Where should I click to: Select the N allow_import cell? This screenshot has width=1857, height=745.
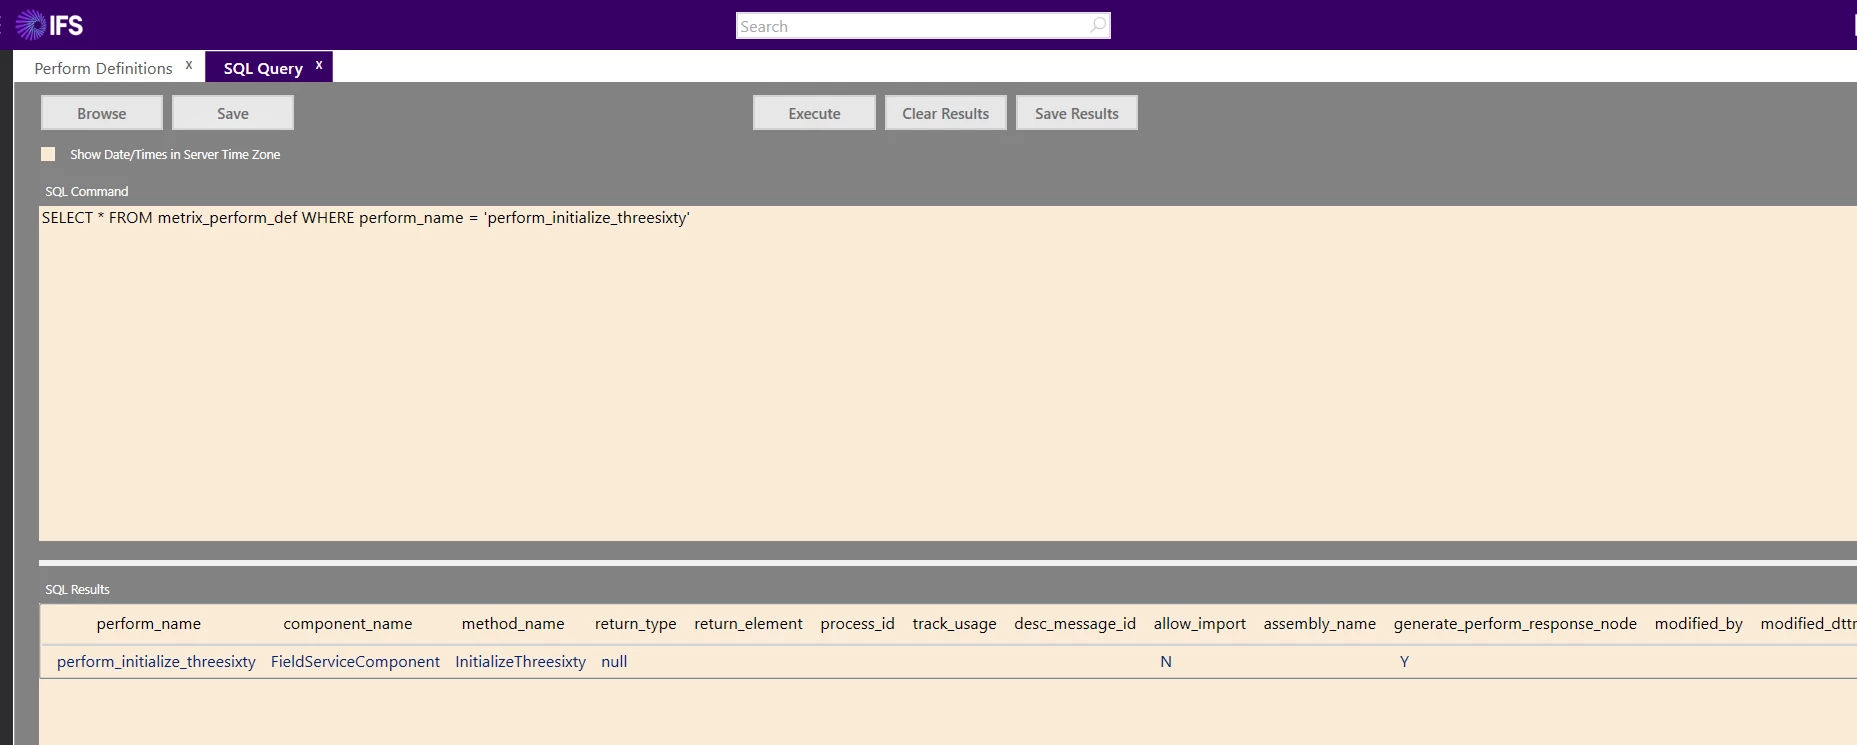(1166, 662)
